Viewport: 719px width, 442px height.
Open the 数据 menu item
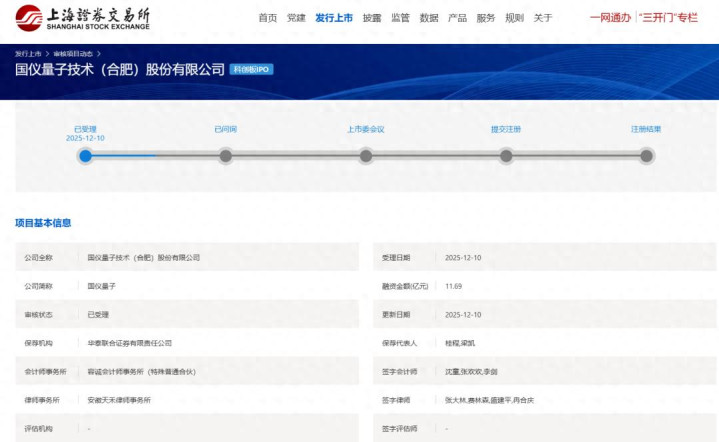coord(429,18)
